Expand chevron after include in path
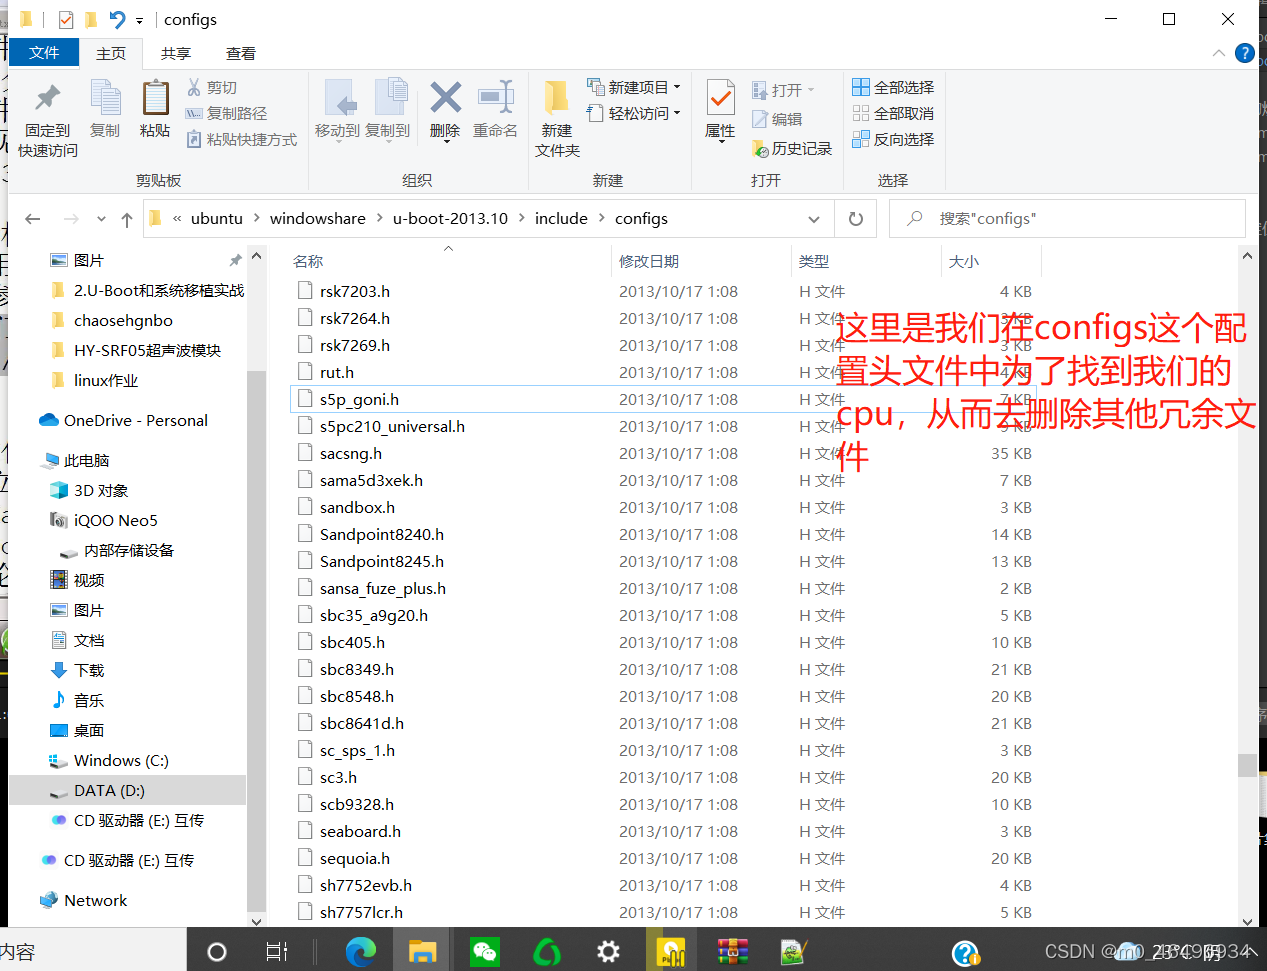Image resolution: width=1267 pixels, height=971 pixels. pos(601,219)
